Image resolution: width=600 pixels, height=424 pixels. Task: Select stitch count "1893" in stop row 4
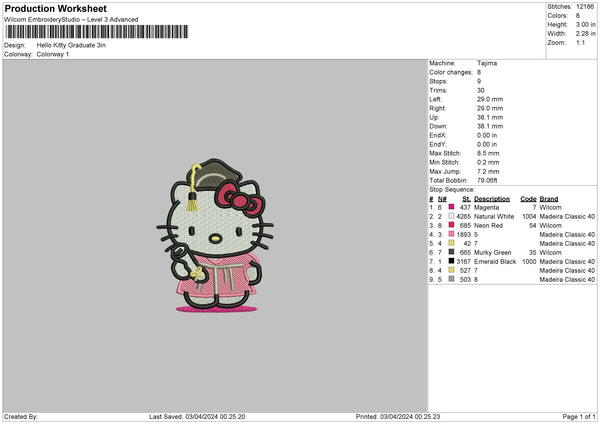pyautogui.click(x=463, y=234)
